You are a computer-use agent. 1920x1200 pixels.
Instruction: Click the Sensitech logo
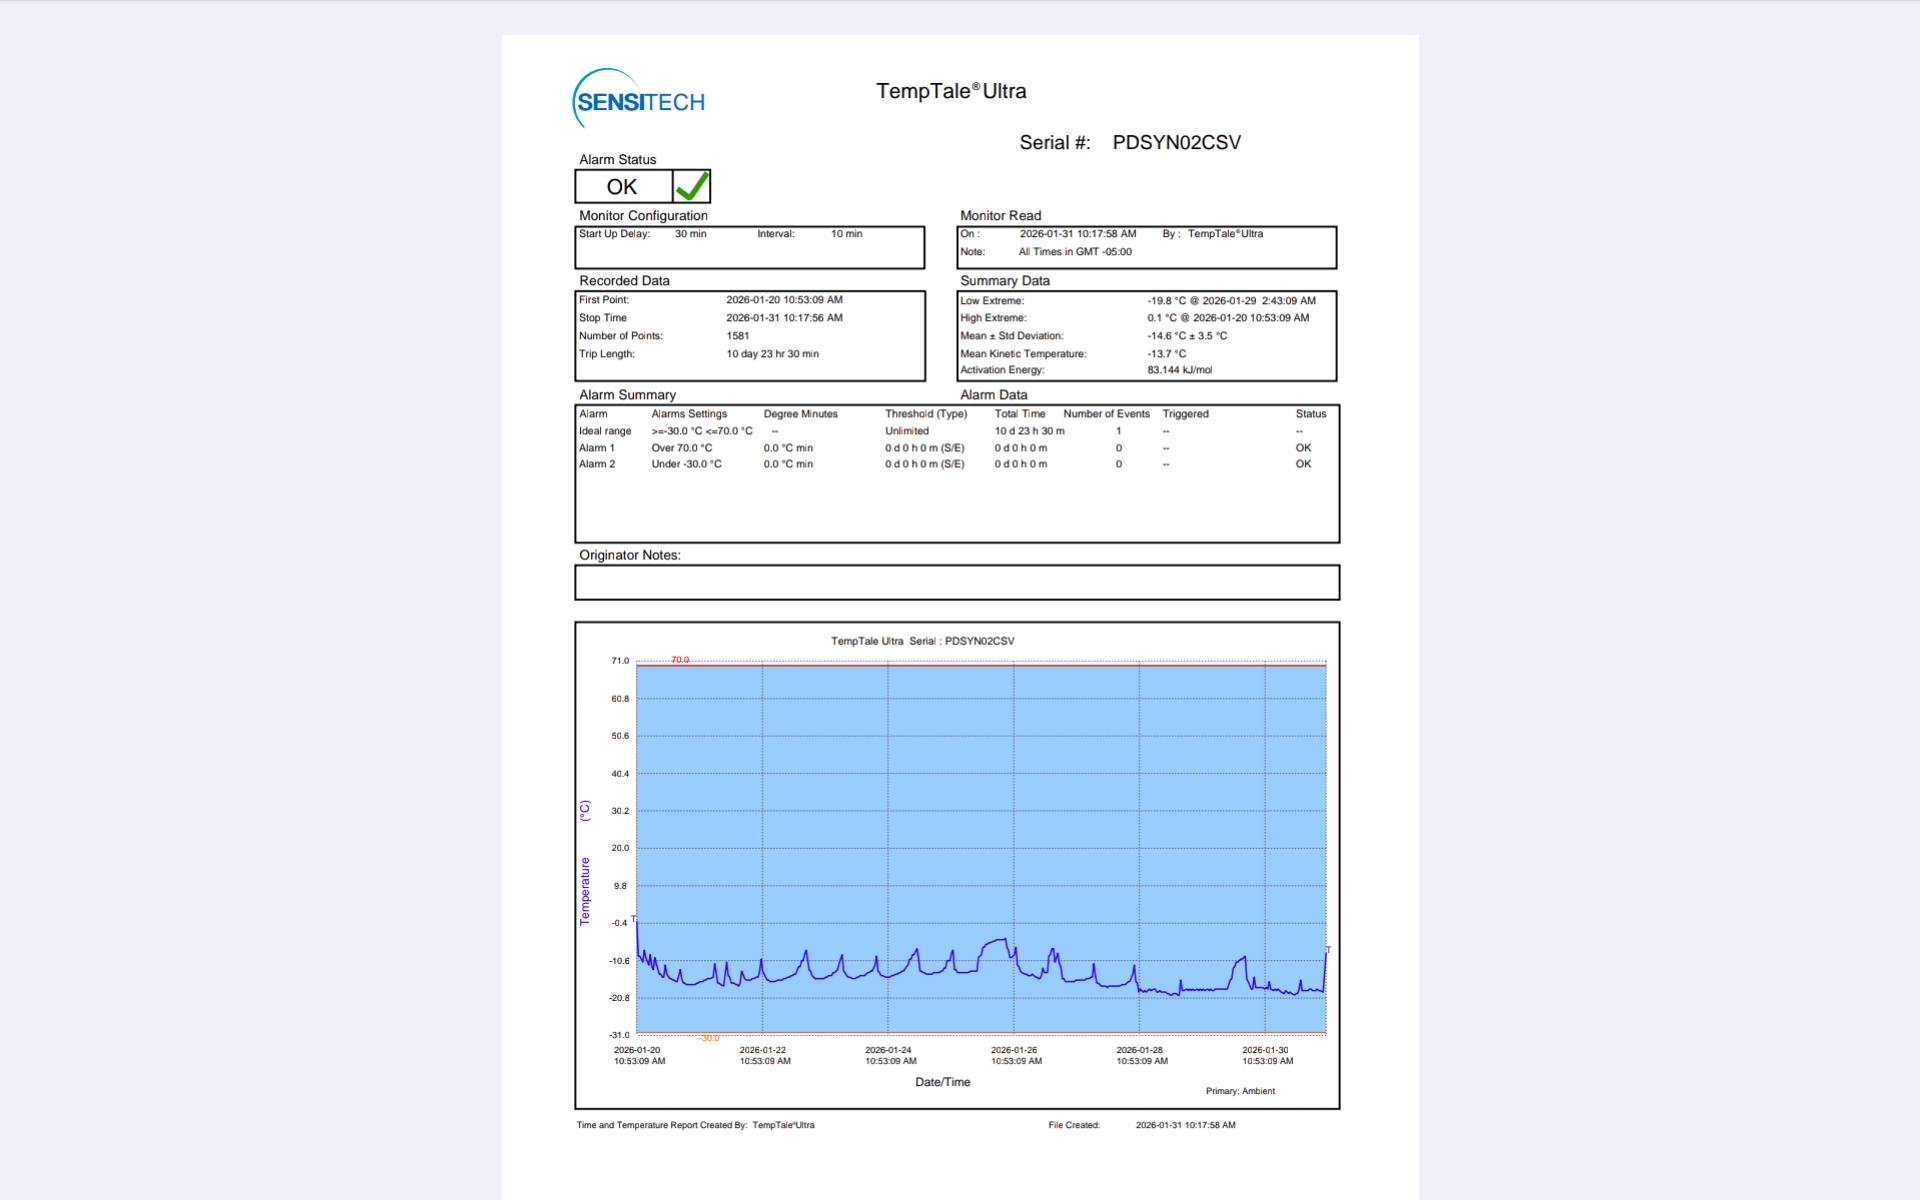point(639,100)
